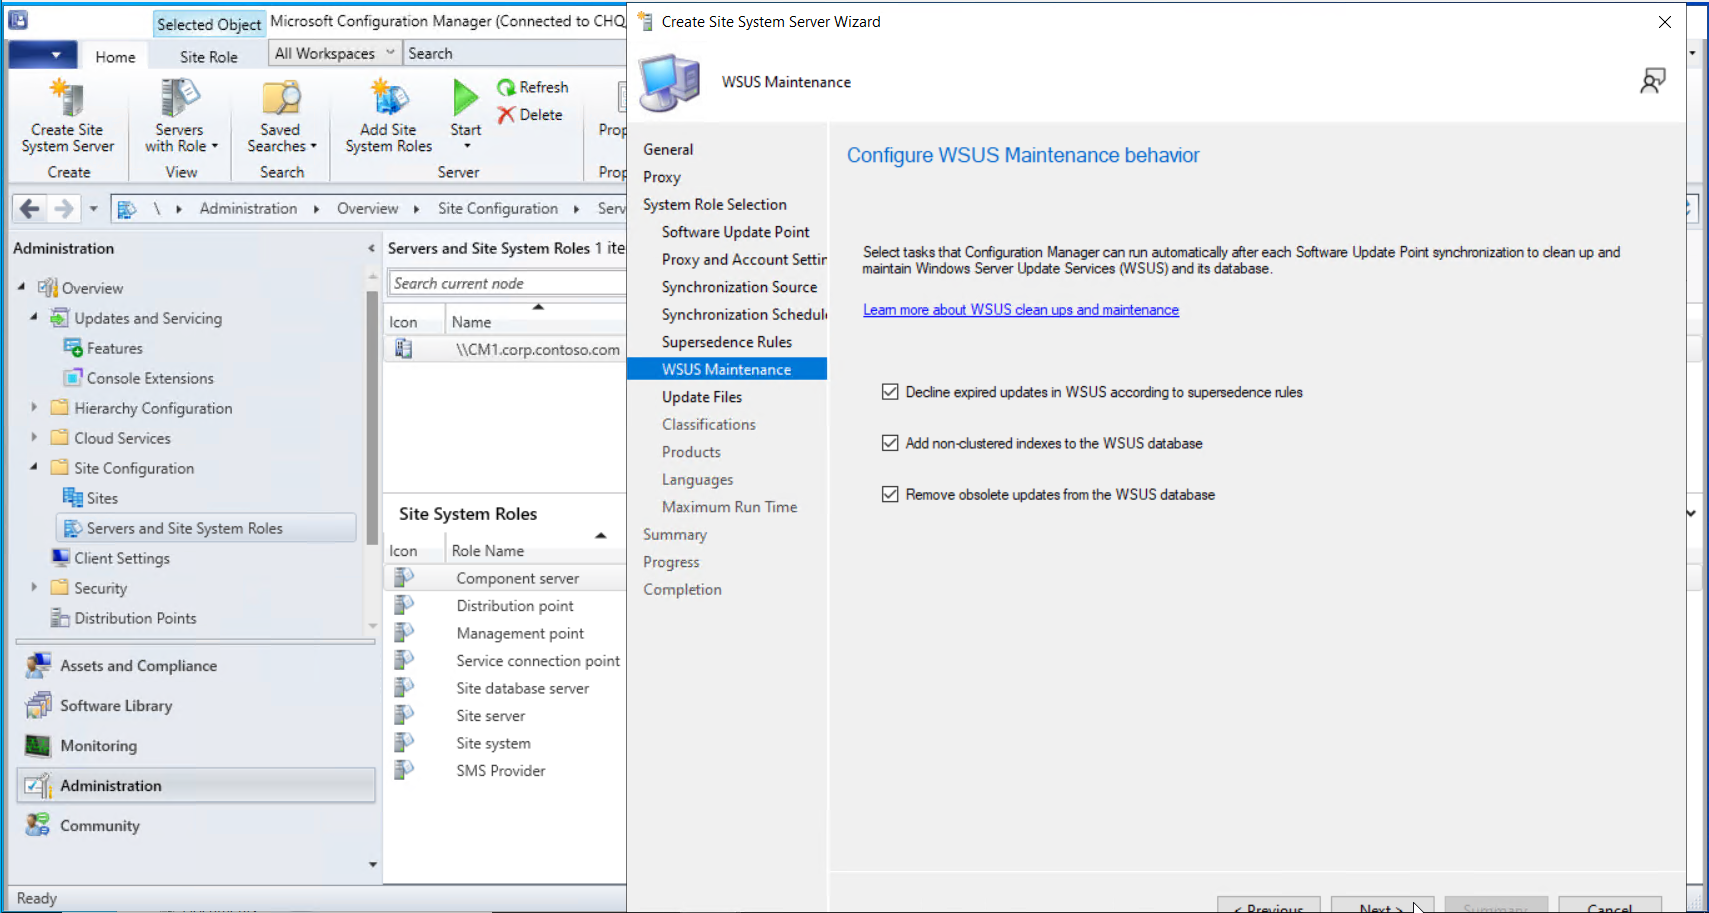Click the ribbon Search box
The width and height of the screenshot is (1709, 913).
(515, 53)
